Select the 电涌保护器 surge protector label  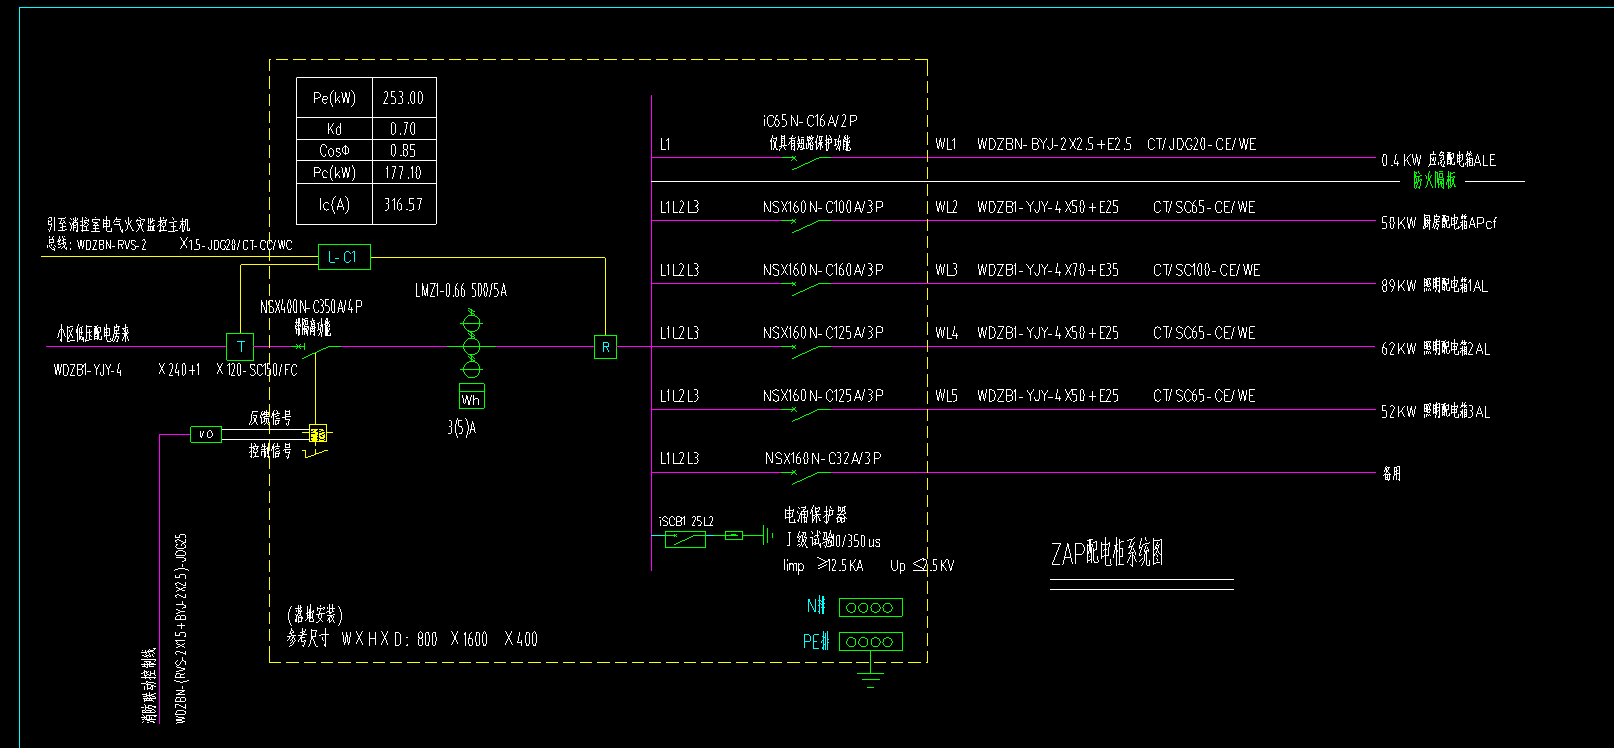click(x=815, y=515)
